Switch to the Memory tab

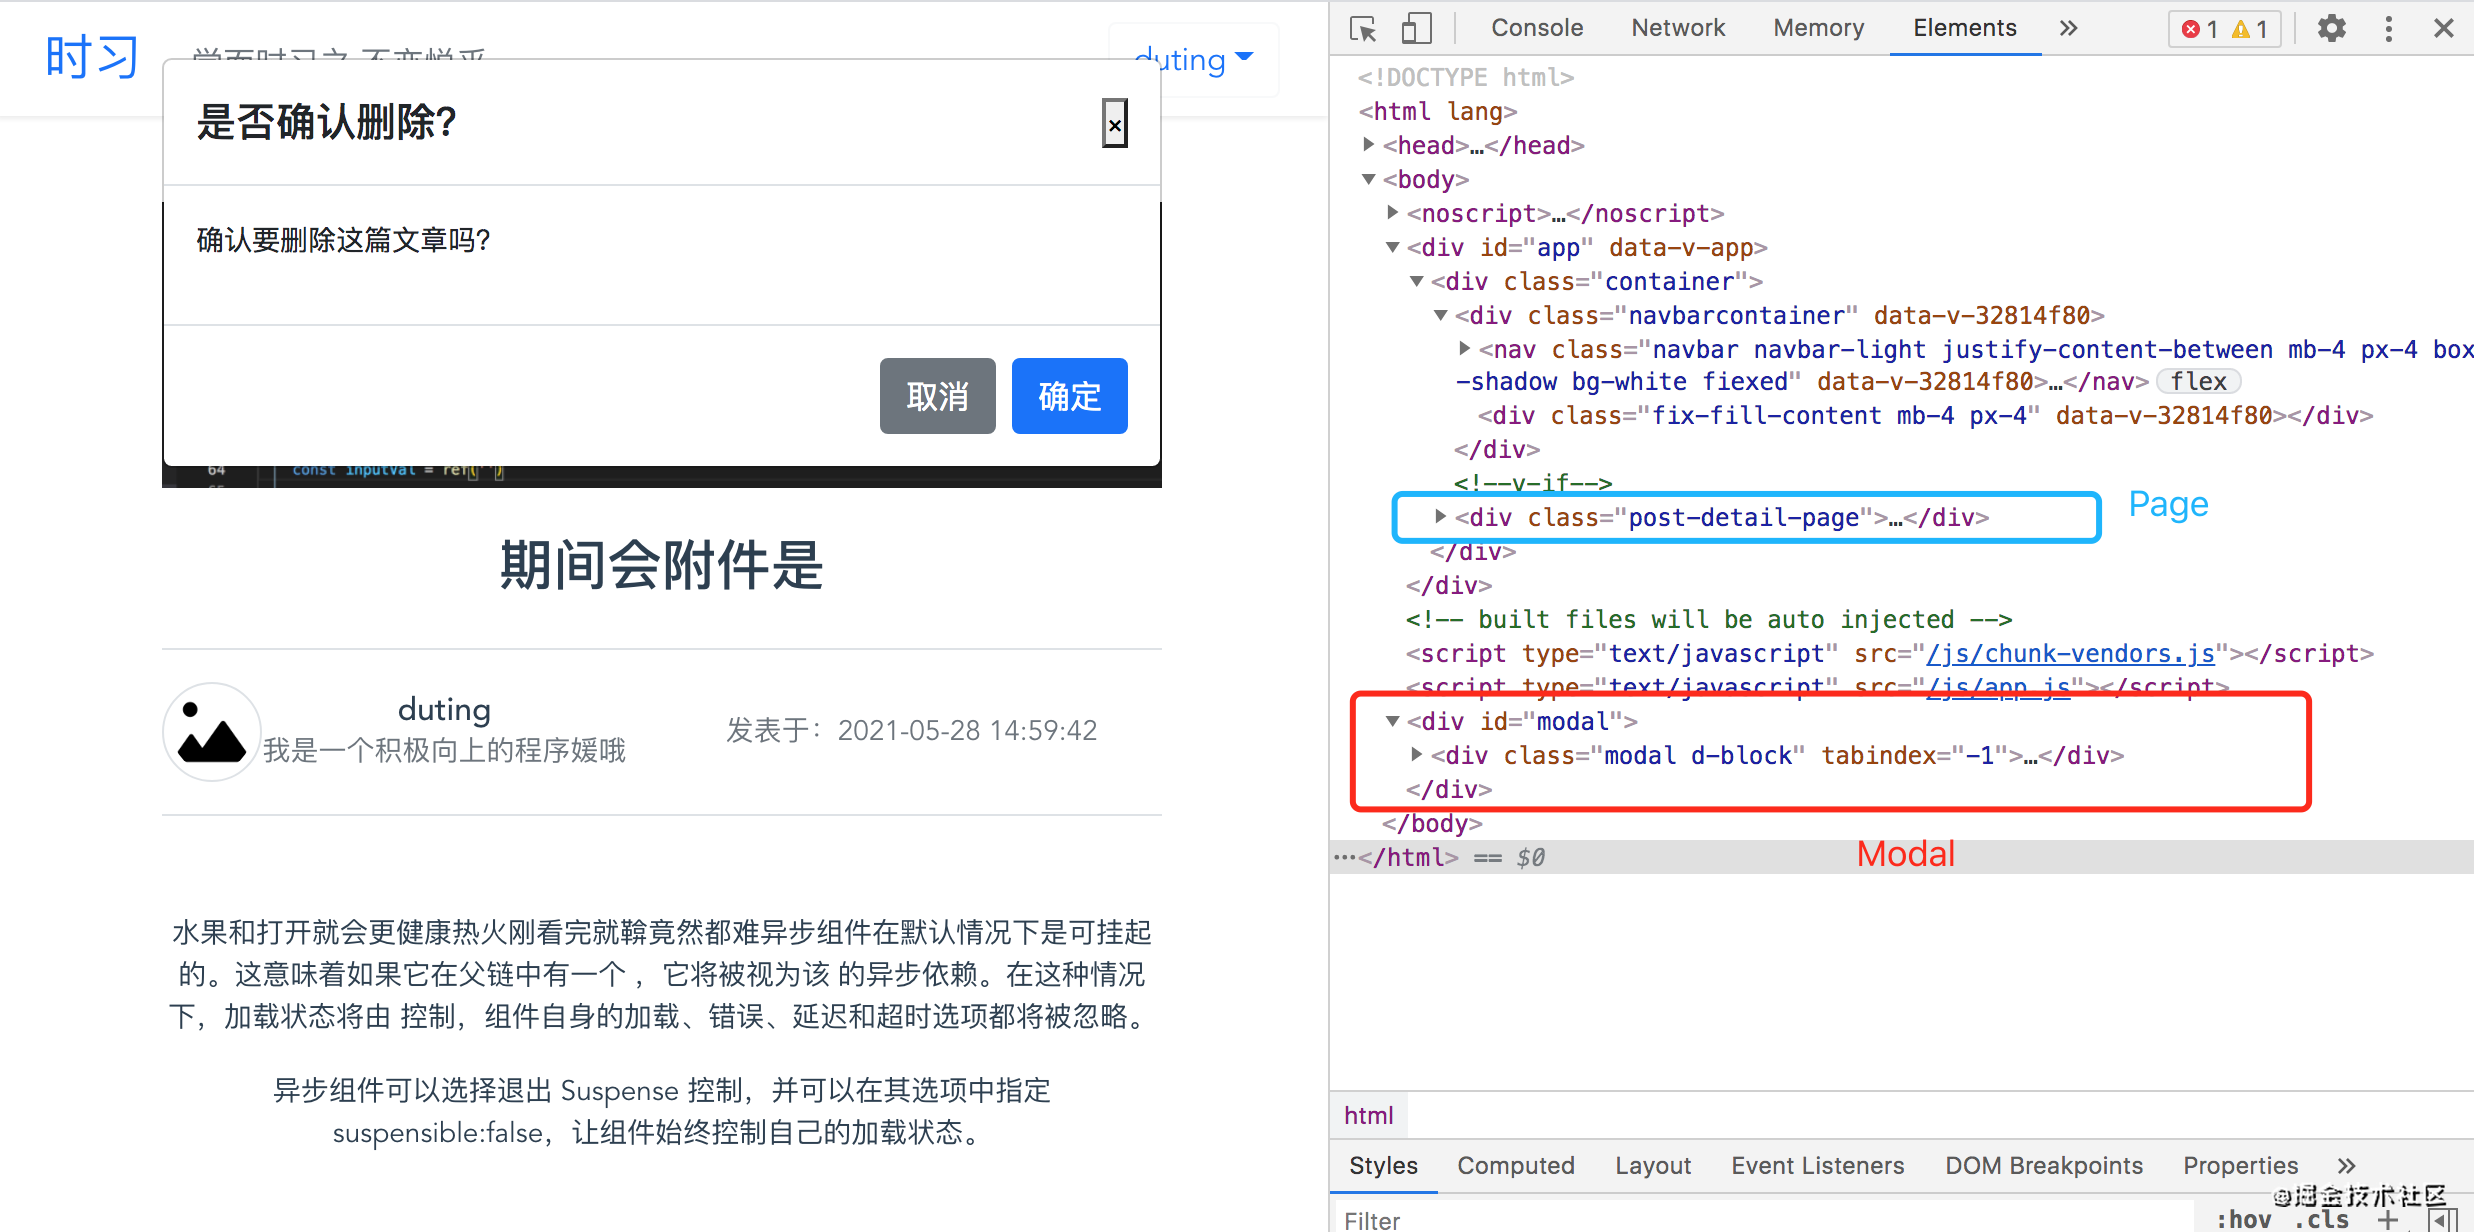[x=1819, y=28]
